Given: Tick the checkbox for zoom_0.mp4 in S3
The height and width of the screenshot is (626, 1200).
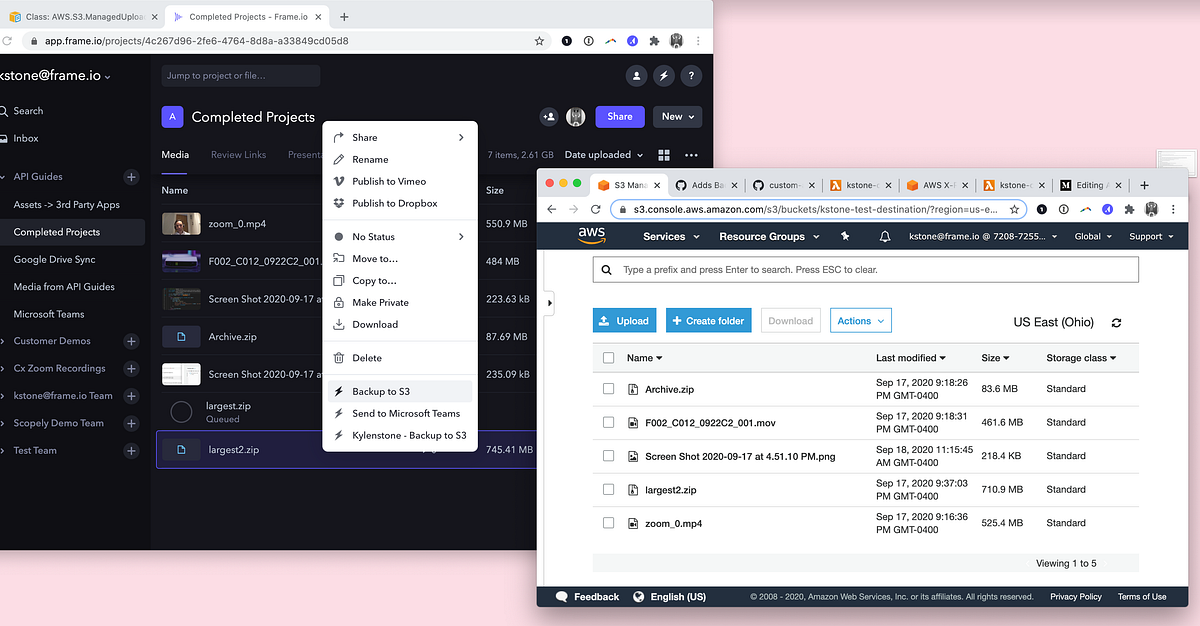Looking at the screenshot, I should point(608,522).
